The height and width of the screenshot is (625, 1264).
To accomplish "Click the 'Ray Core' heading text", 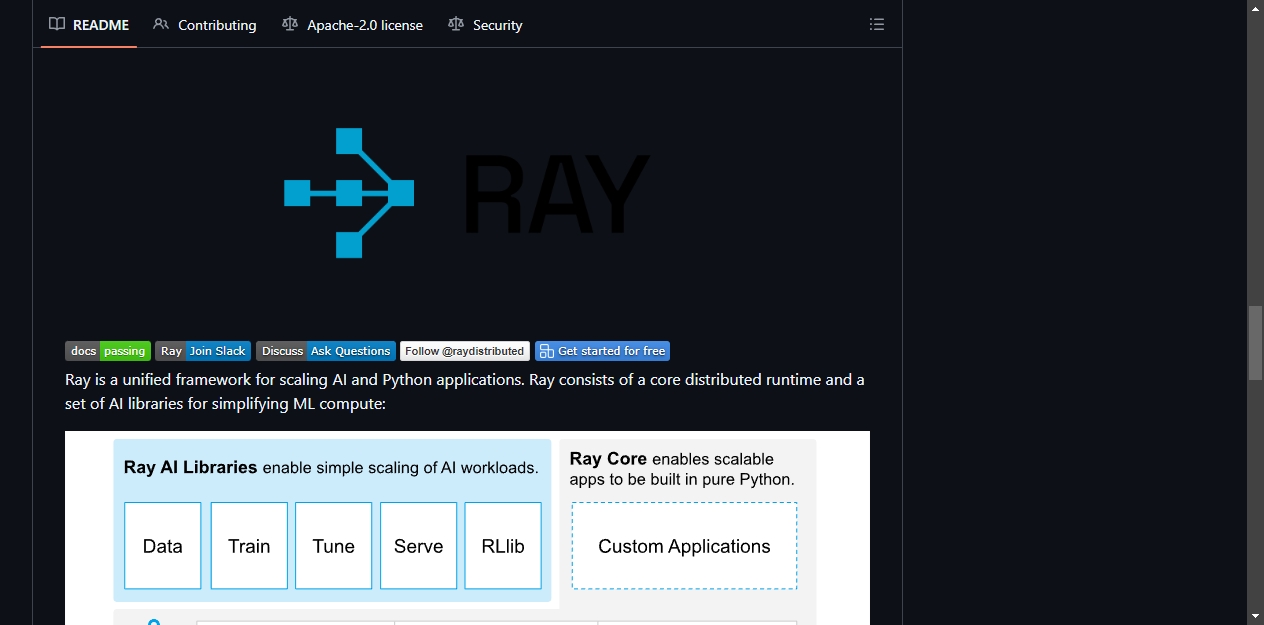I will pyautogui.click(x=608, y=459).
